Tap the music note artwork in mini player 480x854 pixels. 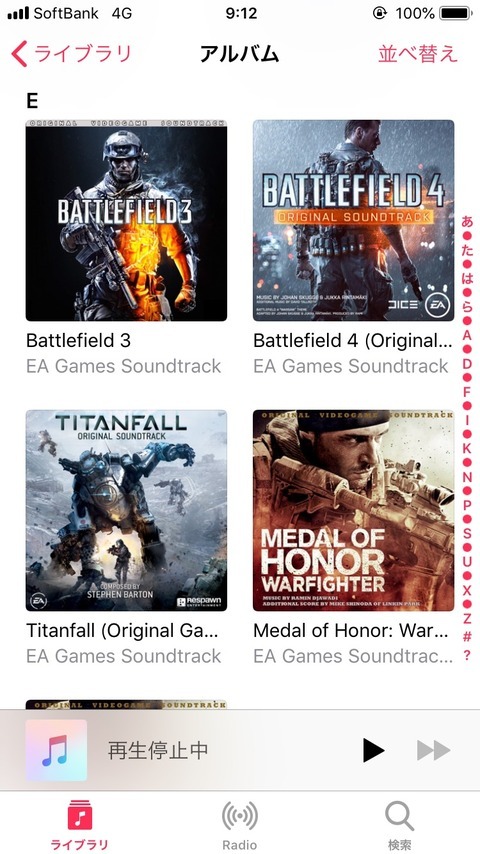tap(56, 751)
